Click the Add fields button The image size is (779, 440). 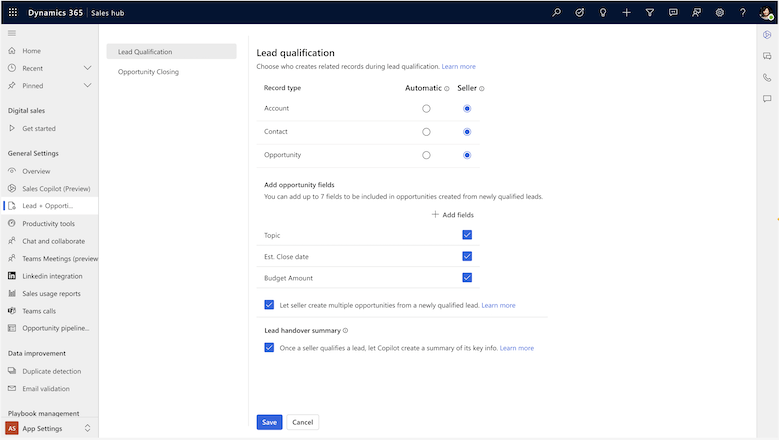point(453,215)
